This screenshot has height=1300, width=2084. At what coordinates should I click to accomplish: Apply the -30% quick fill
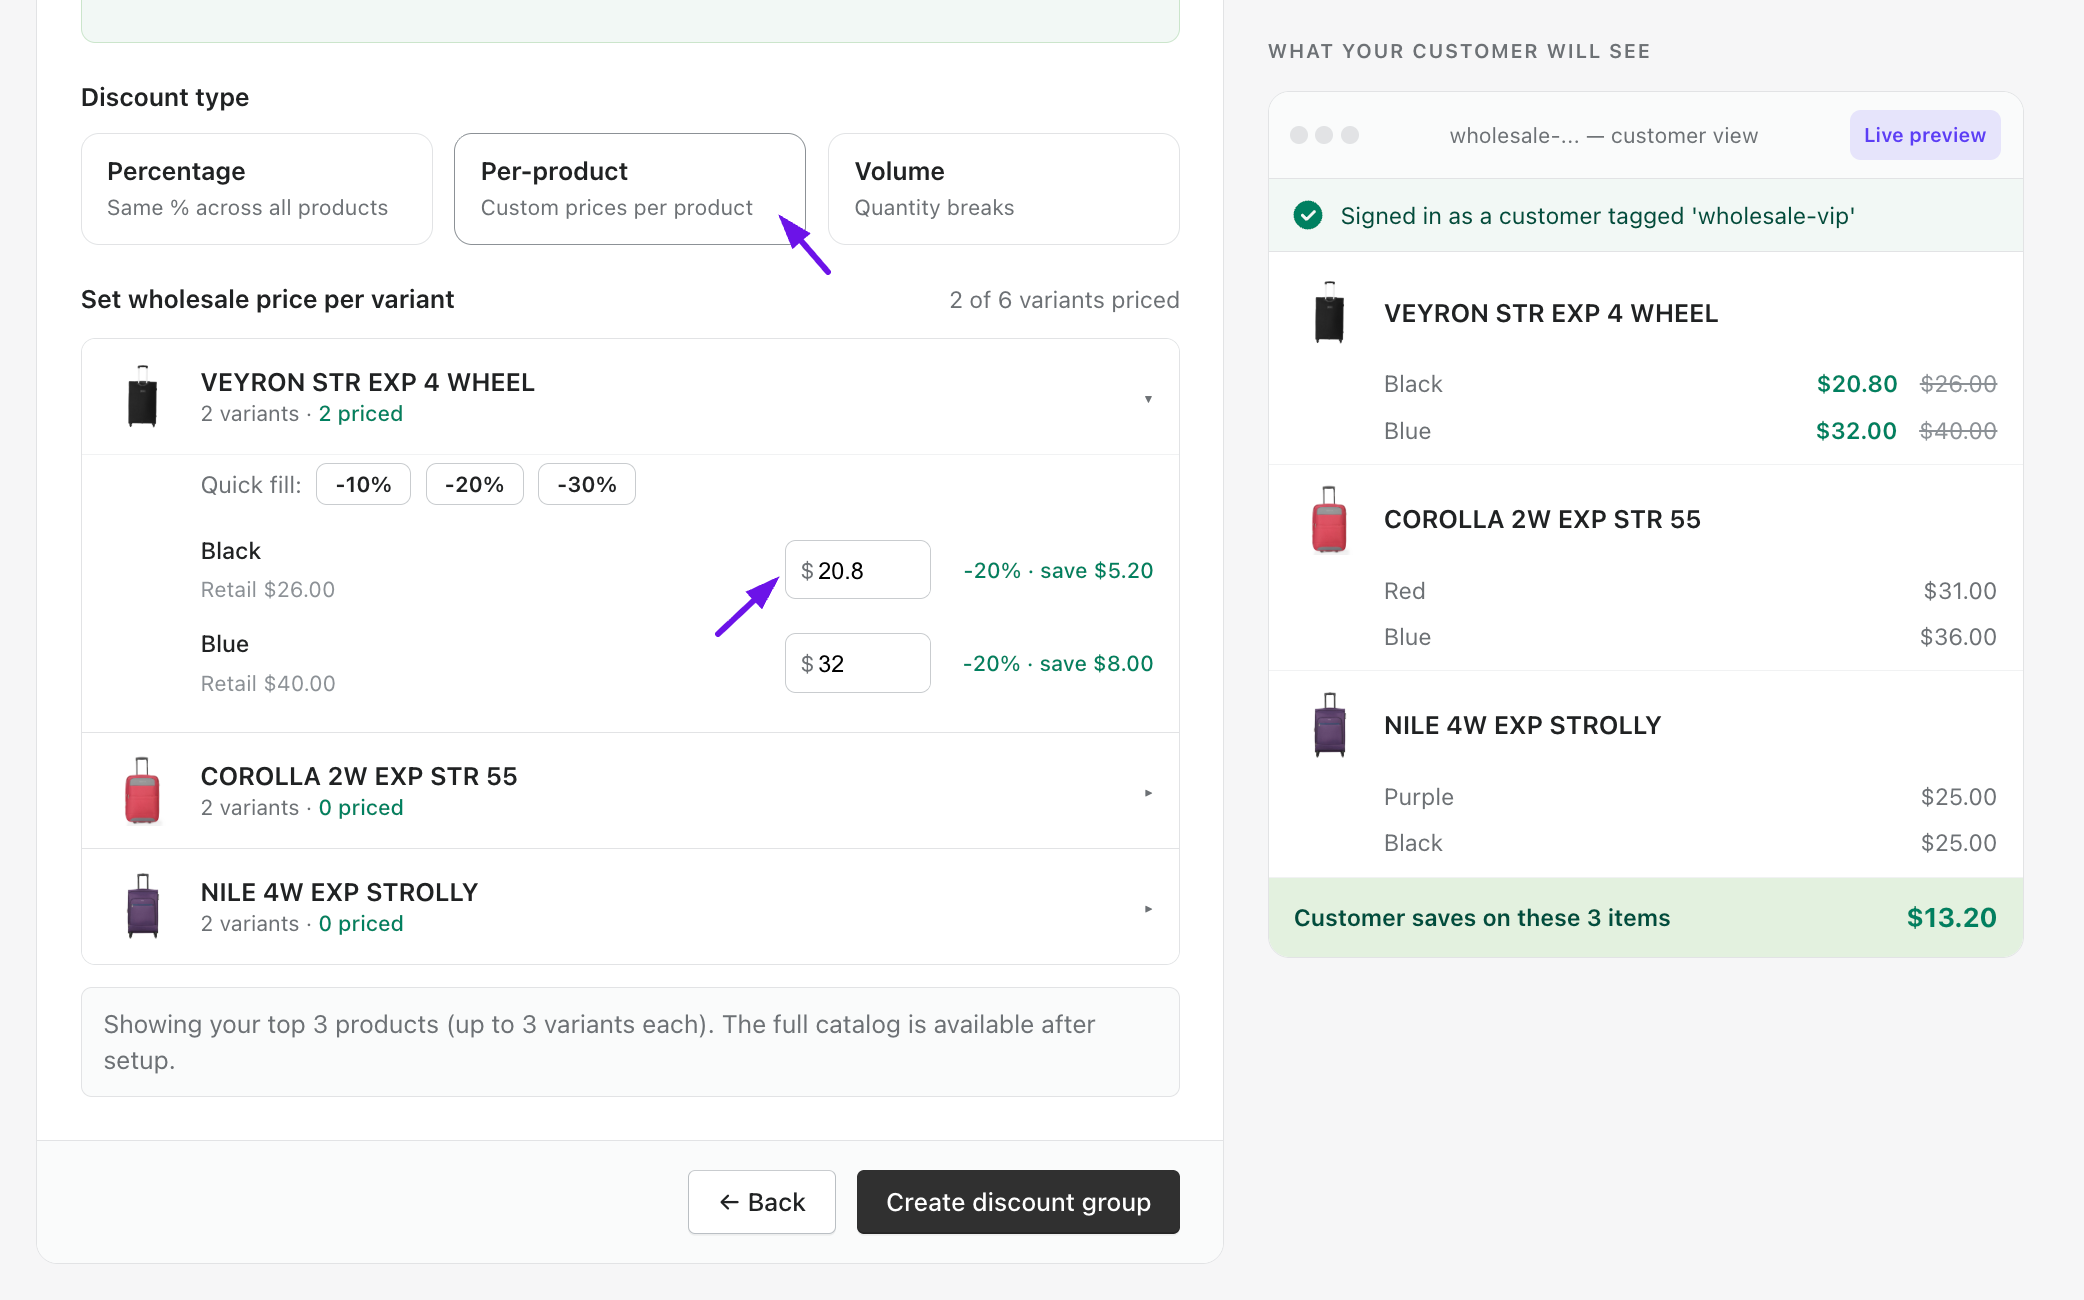click(x=587, y=485)
